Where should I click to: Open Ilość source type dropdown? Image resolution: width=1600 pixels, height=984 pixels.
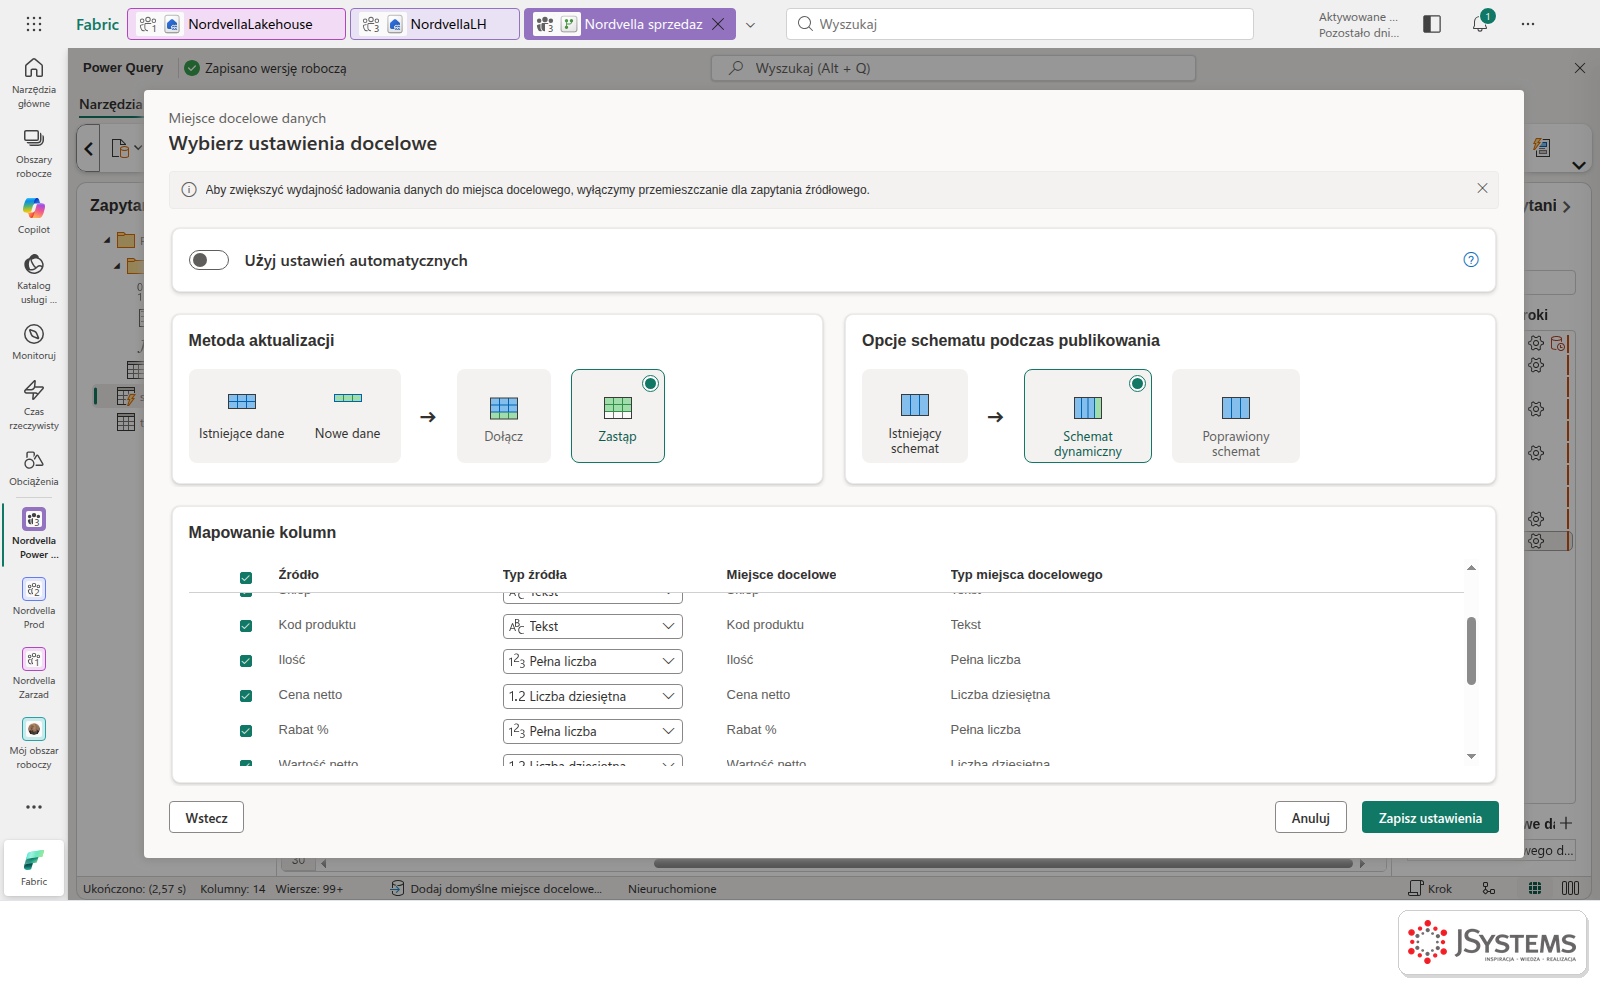point(593,661)
